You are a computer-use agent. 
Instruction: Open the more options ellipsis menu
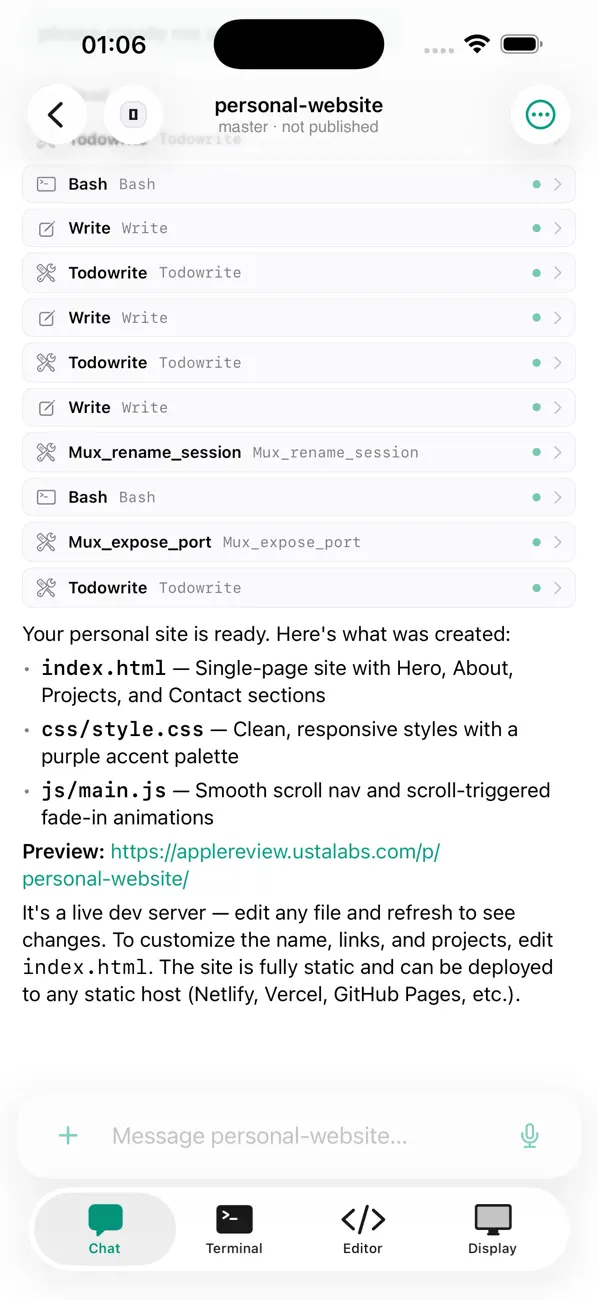click(540, 115)
